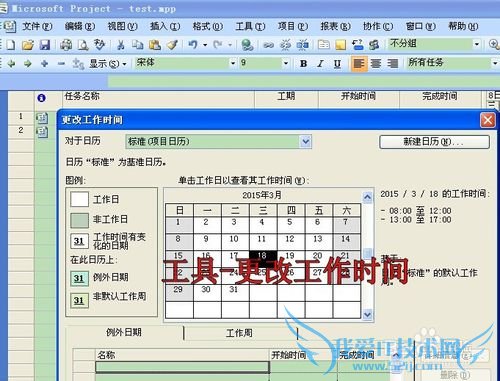This screenshot has height=381, width=500.
Task: Toggle Bold formatting
Action: pos(303,63)
